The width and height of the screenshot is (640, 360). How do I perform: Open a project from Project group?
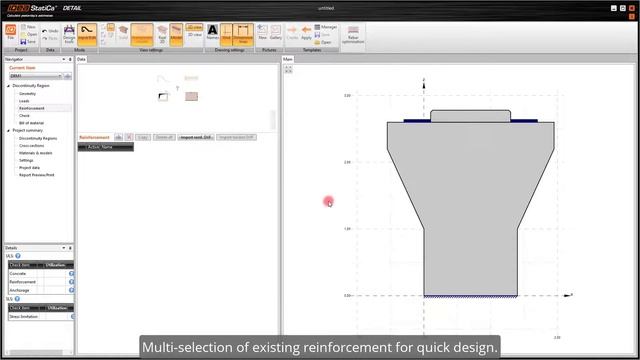point(29,34)
